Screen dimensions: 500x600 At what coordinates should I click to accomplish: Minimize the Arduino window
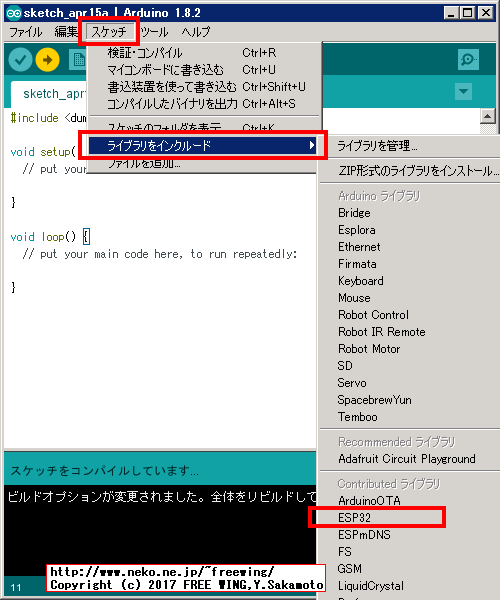coord(451,13)
